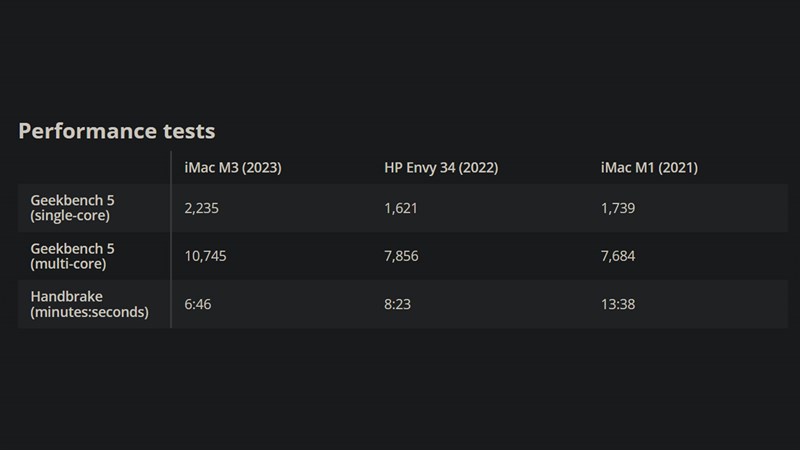Select the HP Envy multi-core score 7,856
Viewport: 800px width, 450px height.
tap(401, 256)
